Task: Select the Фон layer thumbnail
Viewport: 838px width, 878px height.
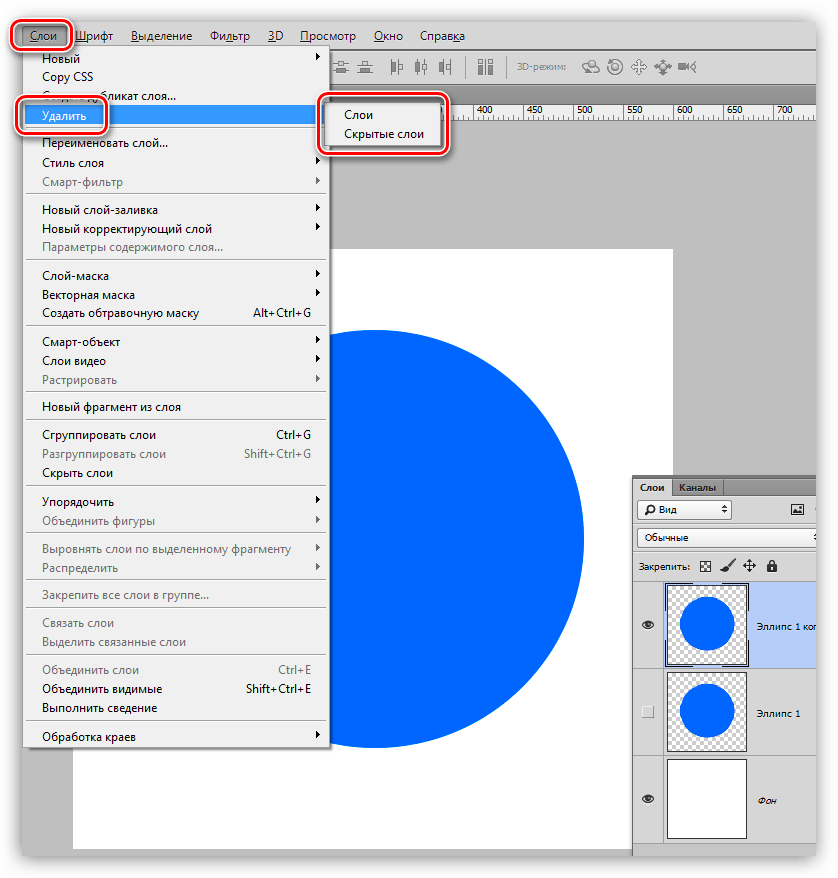Action: coord(707,799)
